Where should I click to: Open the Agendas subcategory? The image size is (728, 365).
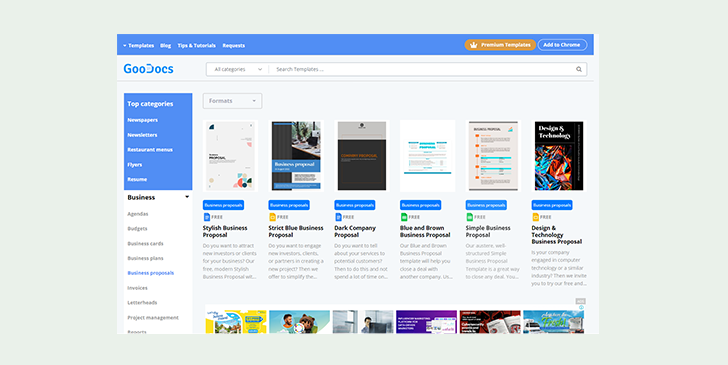tap(138, 214)
